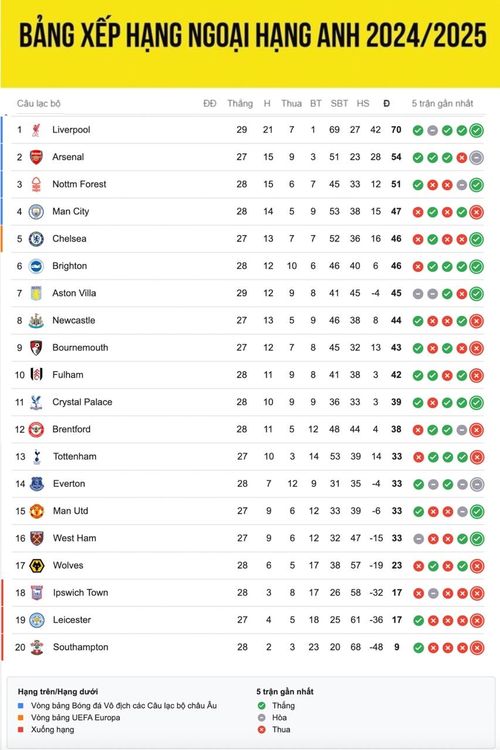Click the HS column header
500x750 pixels.
coord(363,103)
